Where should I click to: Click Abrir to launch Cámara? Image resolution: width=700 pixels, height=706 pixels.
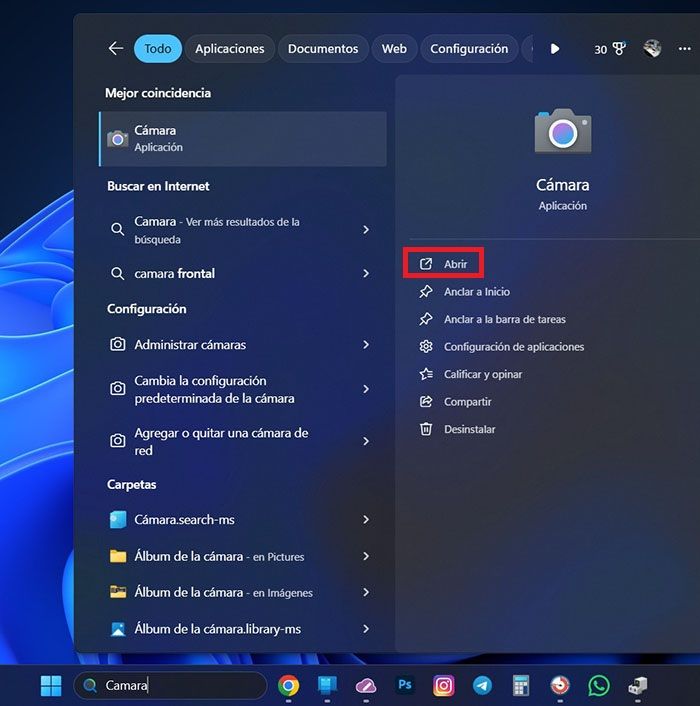443,264
